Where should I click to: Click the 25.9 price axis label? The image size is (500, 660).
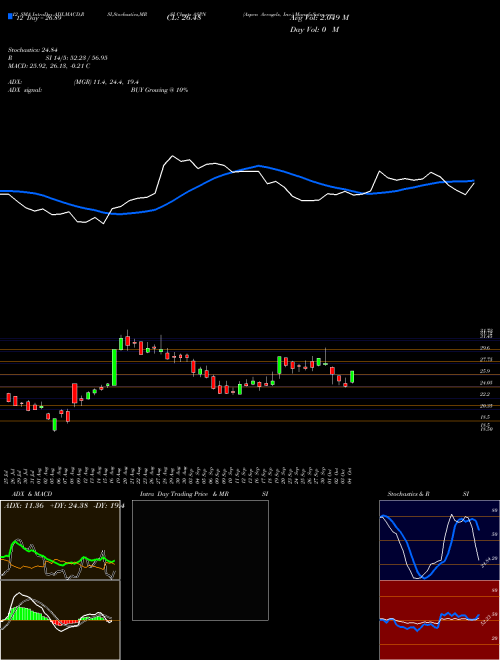click(485, 371)
